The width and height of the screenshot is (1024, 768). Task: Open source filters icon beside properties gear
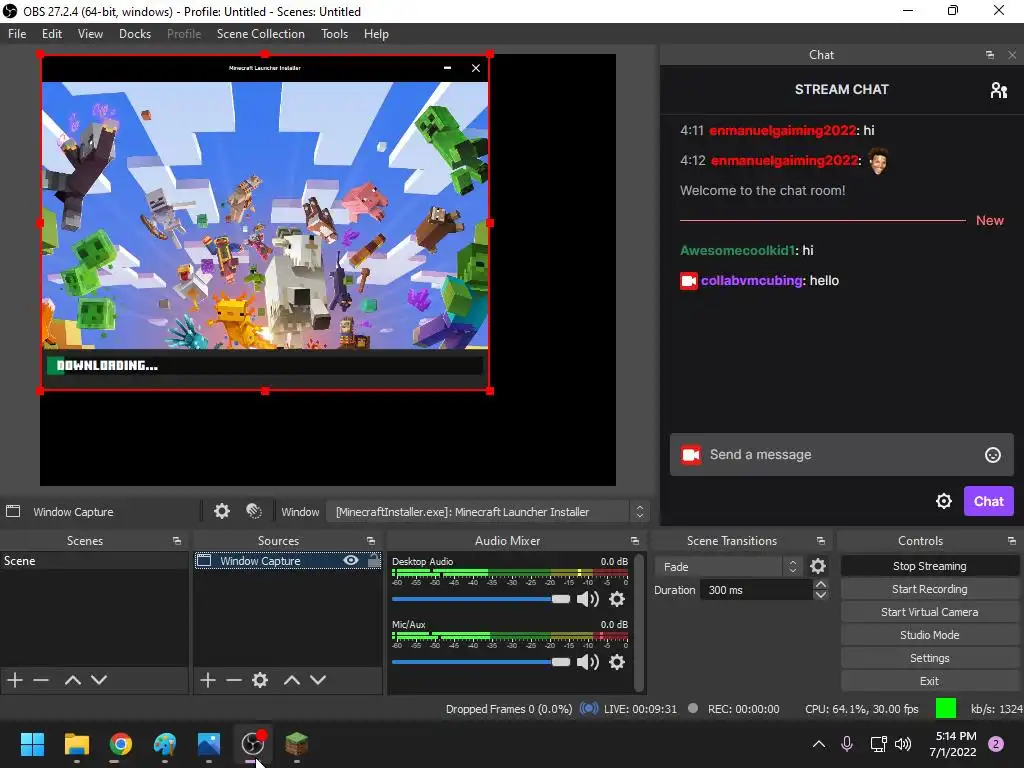point(254,511)
